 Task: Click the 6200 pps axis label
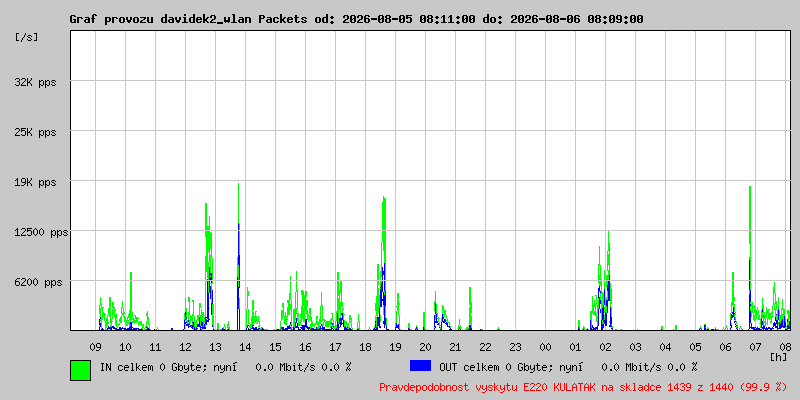tap(39, 282)
